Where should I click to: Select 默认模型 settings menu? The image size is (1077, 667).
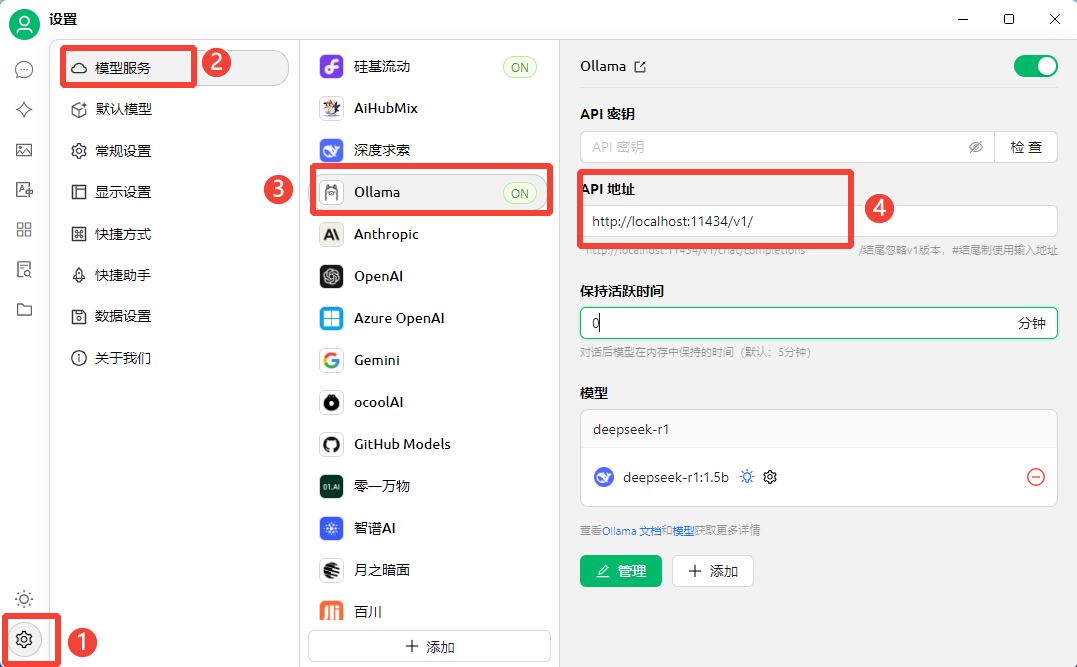(x=175, y=109)
